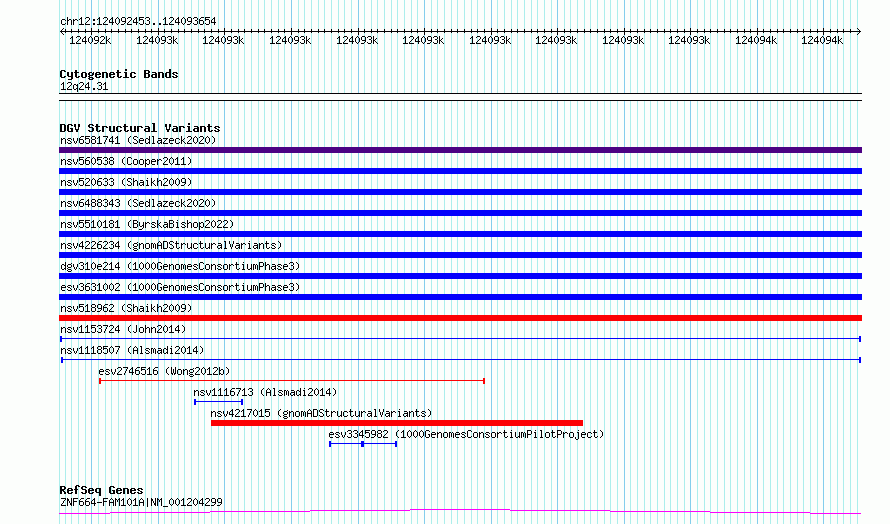Click the 12q24.31 band label
This screenshot has width=890, height=524.
[84, 86]
